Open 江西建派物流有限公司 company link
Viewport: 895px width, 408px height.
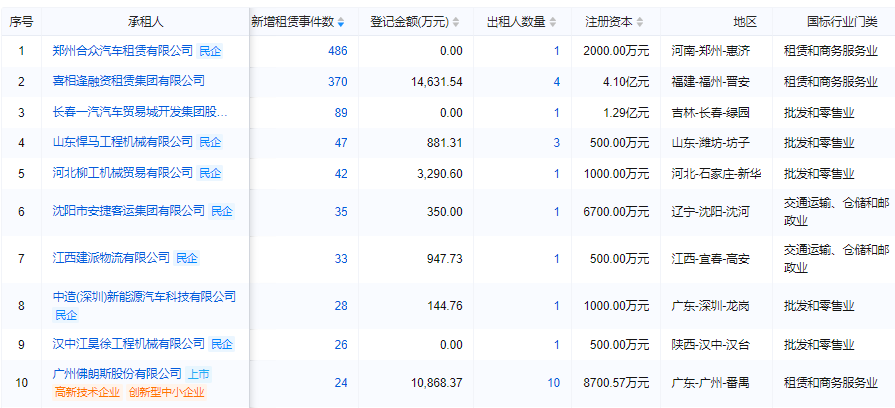(111, 258)
